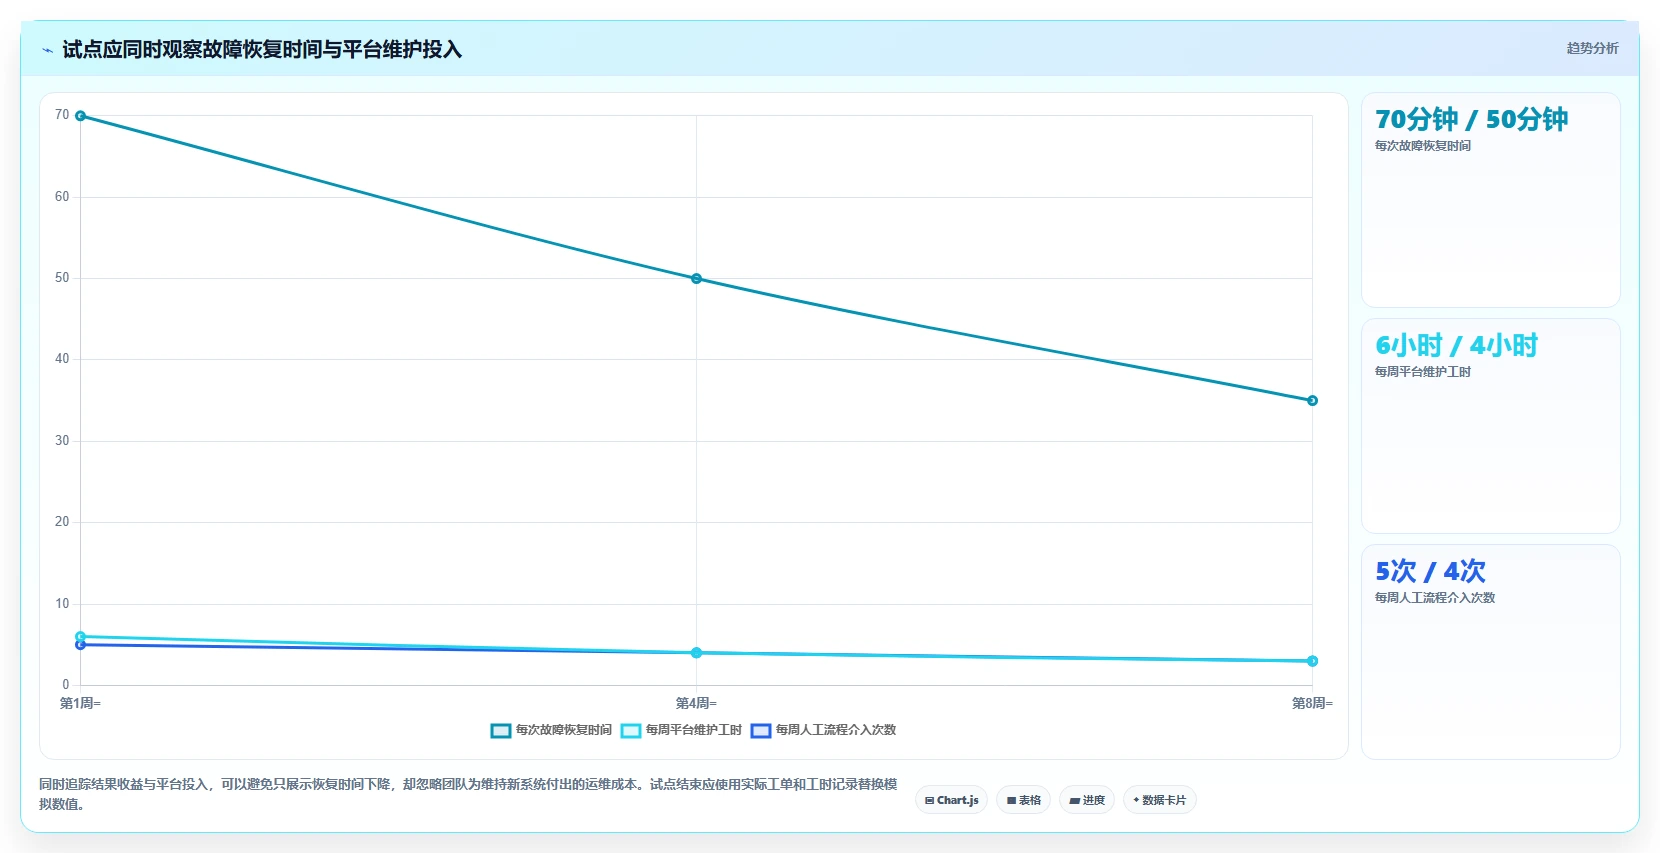Click the 5次 / 4次 metric value
1660x853 pixels.
tap(1430, 572)
